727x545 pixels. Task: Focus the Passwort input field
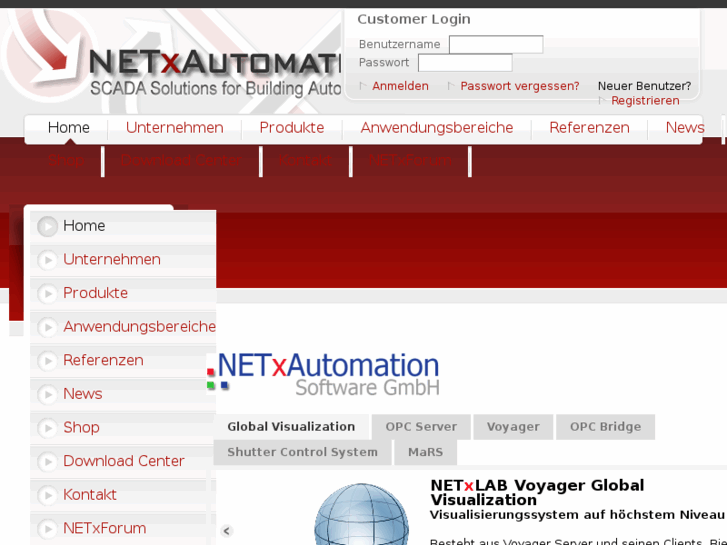[x=465, y=63]
